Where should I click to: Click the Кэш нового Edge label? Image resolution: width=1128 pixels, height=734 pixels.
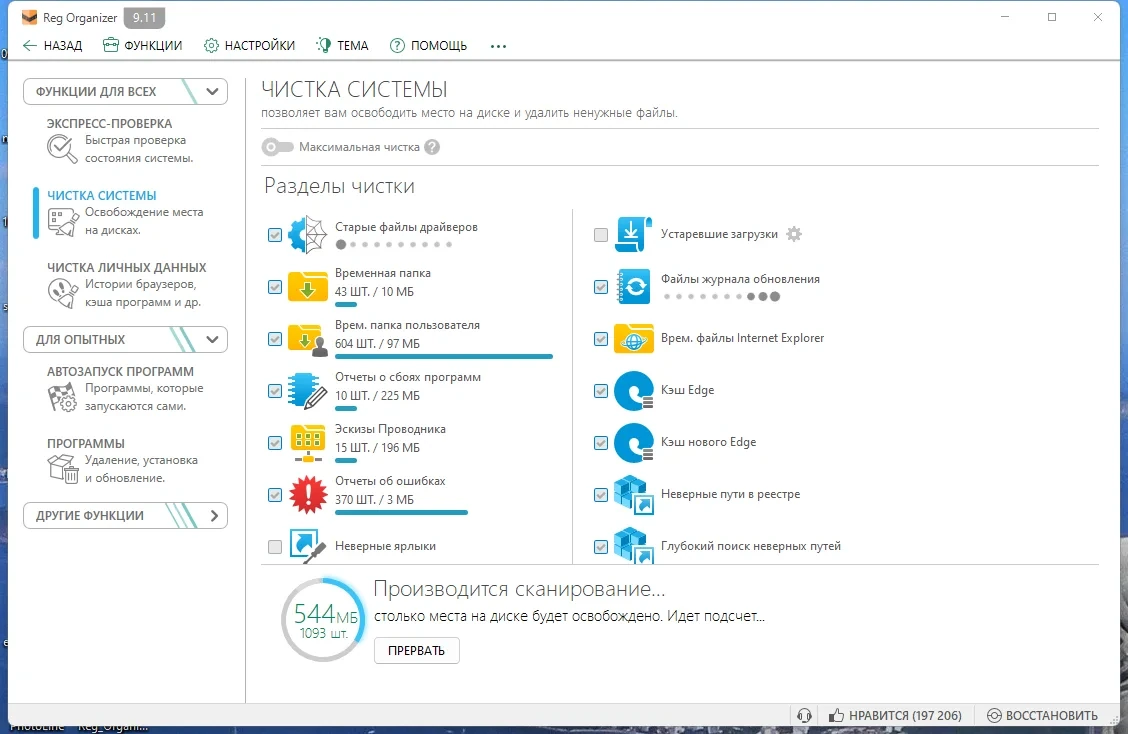point(709,442)
